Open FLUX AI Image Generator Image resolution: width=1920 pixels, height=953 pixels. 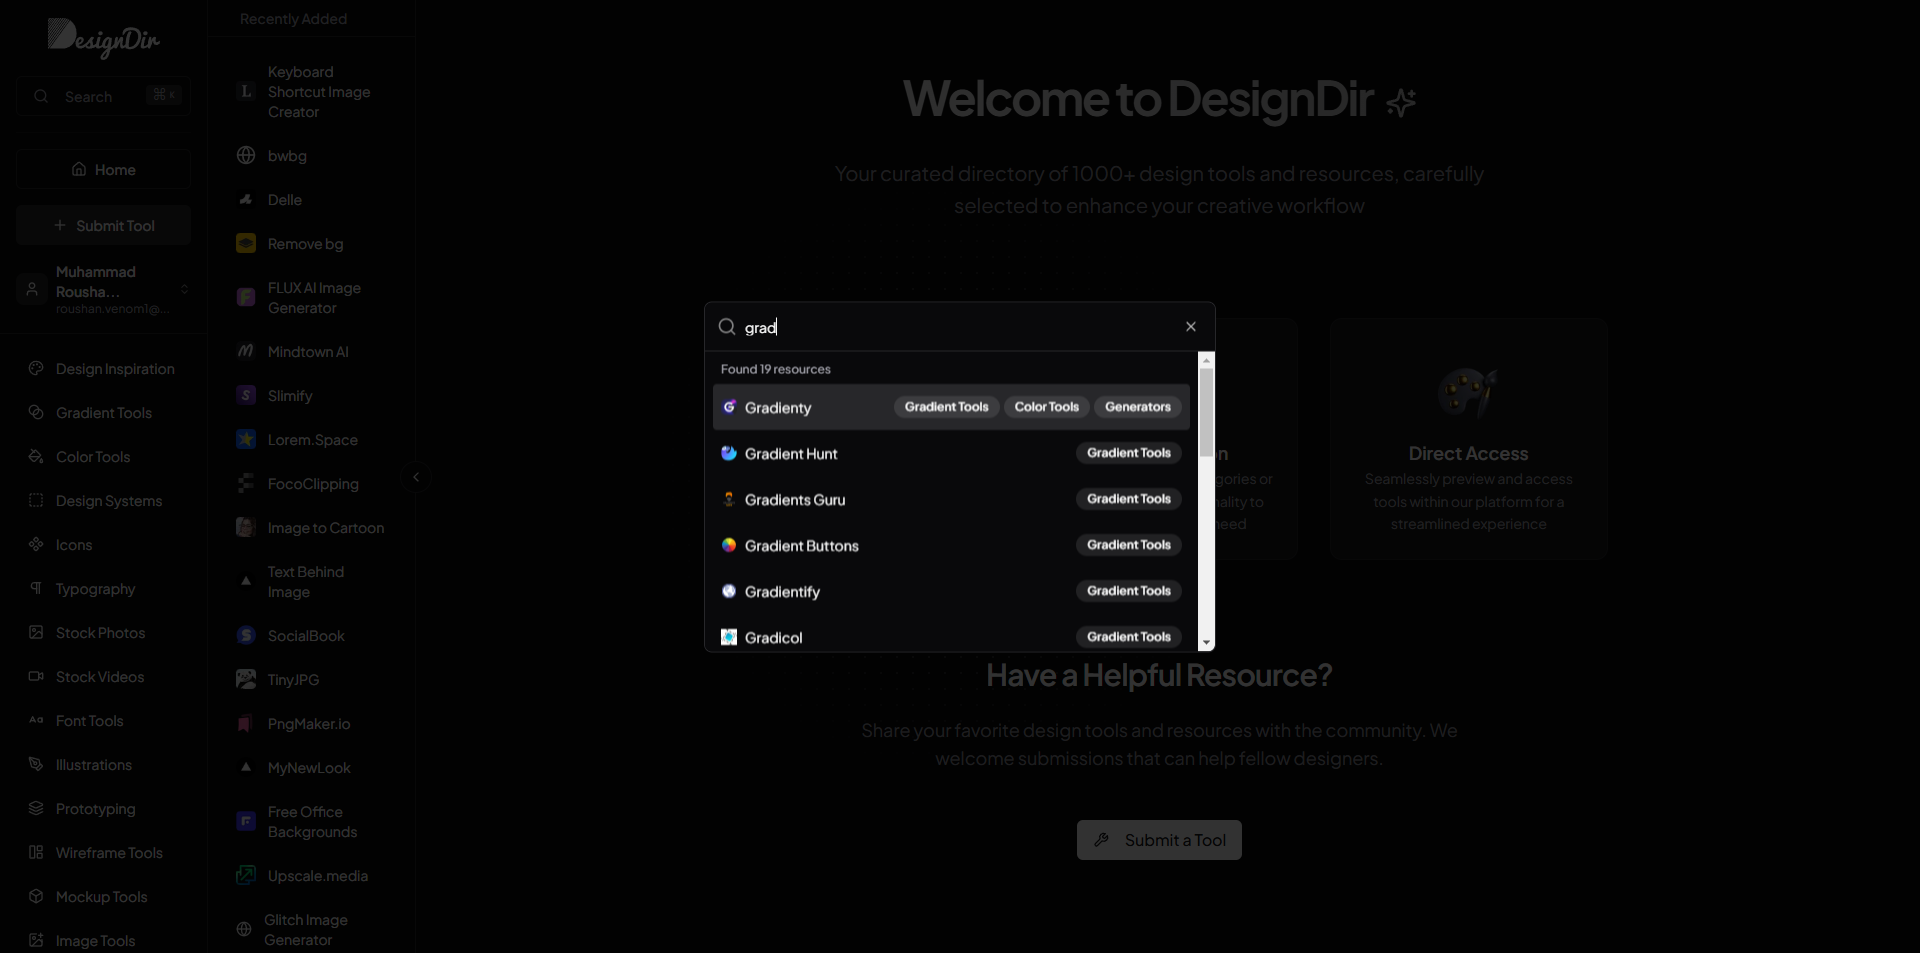(x=312, y=298)
